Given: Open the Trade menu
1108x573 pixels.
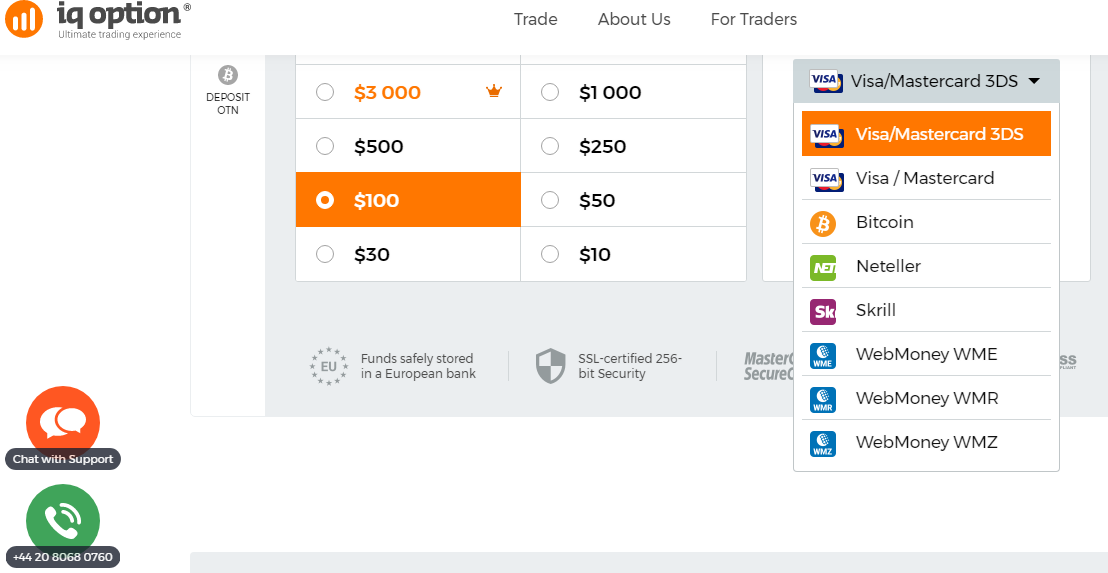Looking at the screenshot, I should (x=536, y=19).
